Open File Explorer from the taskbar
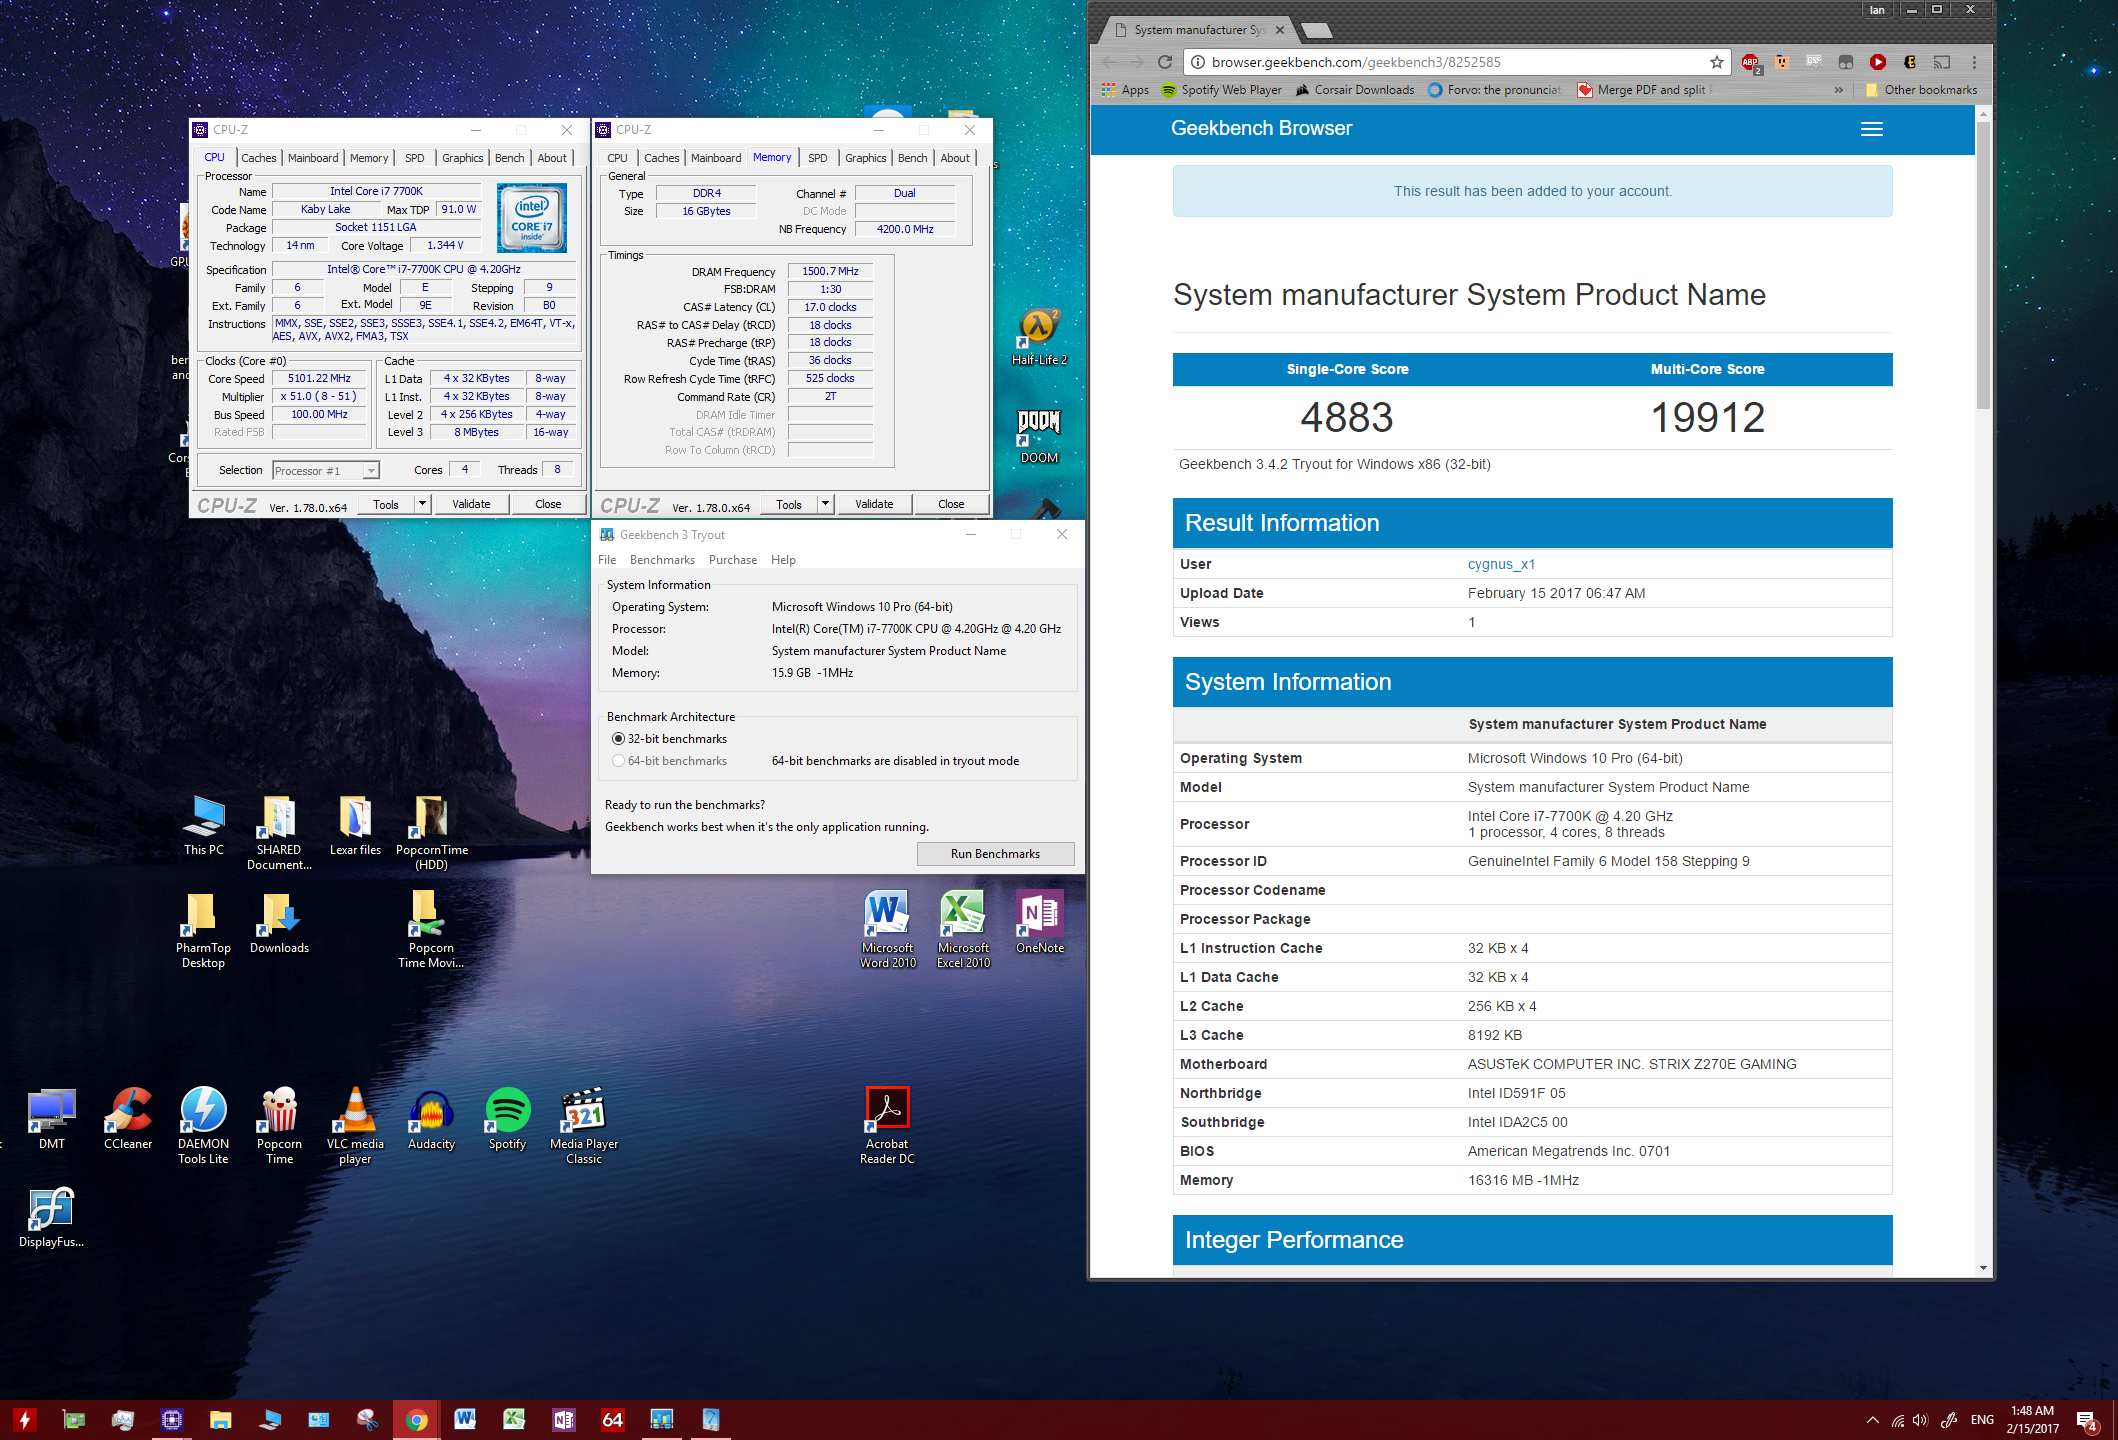Image resolution: width=2118 pixels, height=1440 pixels. click(x=221, y=1419)
